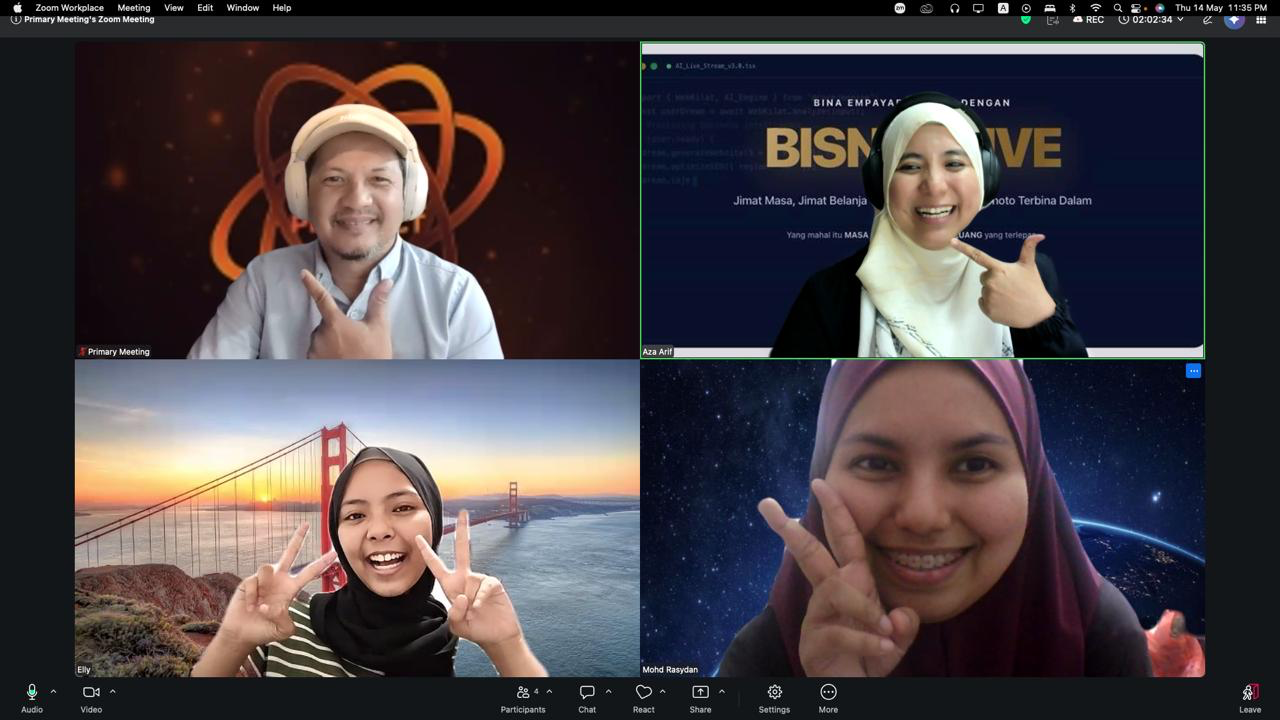Open the Now Playing menu bar icon
The width and height of the screenshot is (1280, 720).
[1026, 7]
